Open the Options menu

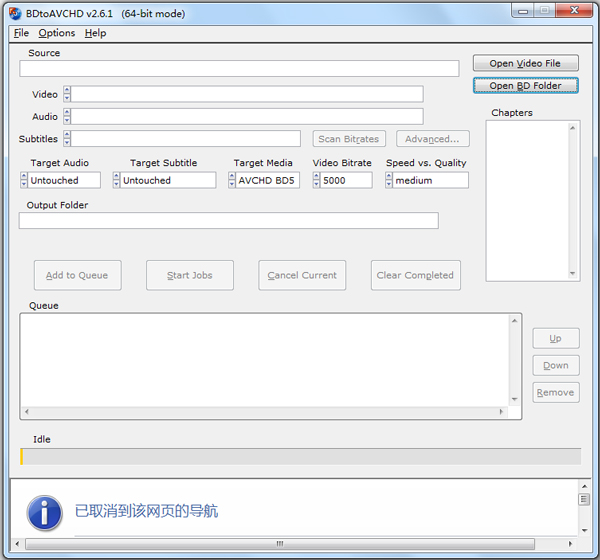(x=57, y=33)
